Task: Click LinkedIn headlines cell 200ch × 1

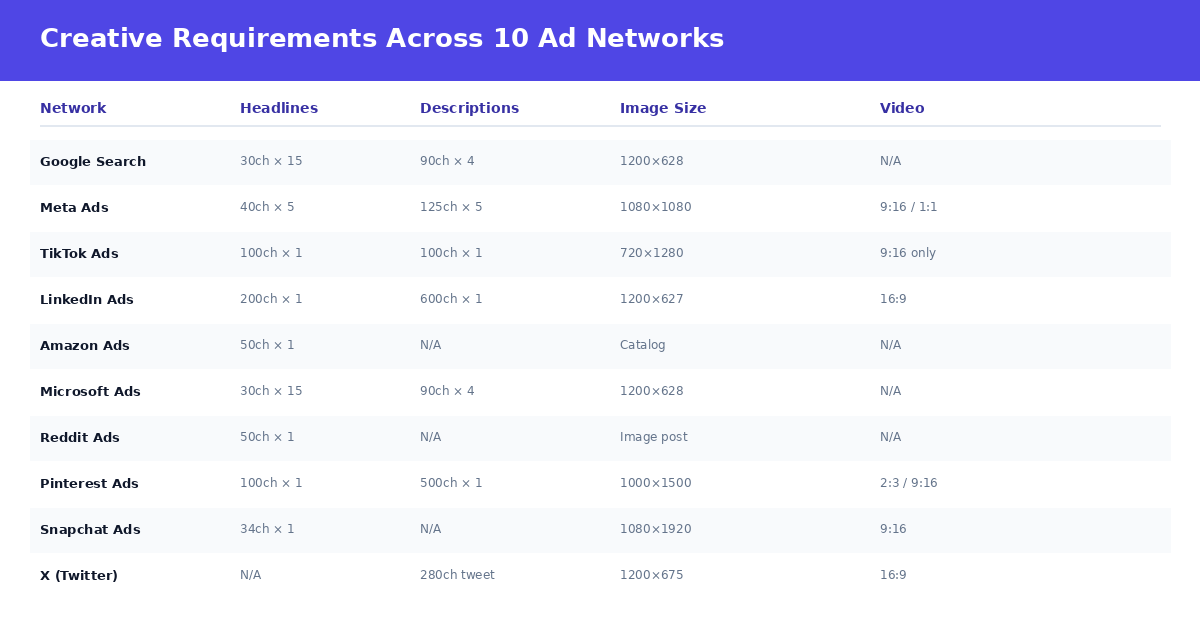Action: 271,299
